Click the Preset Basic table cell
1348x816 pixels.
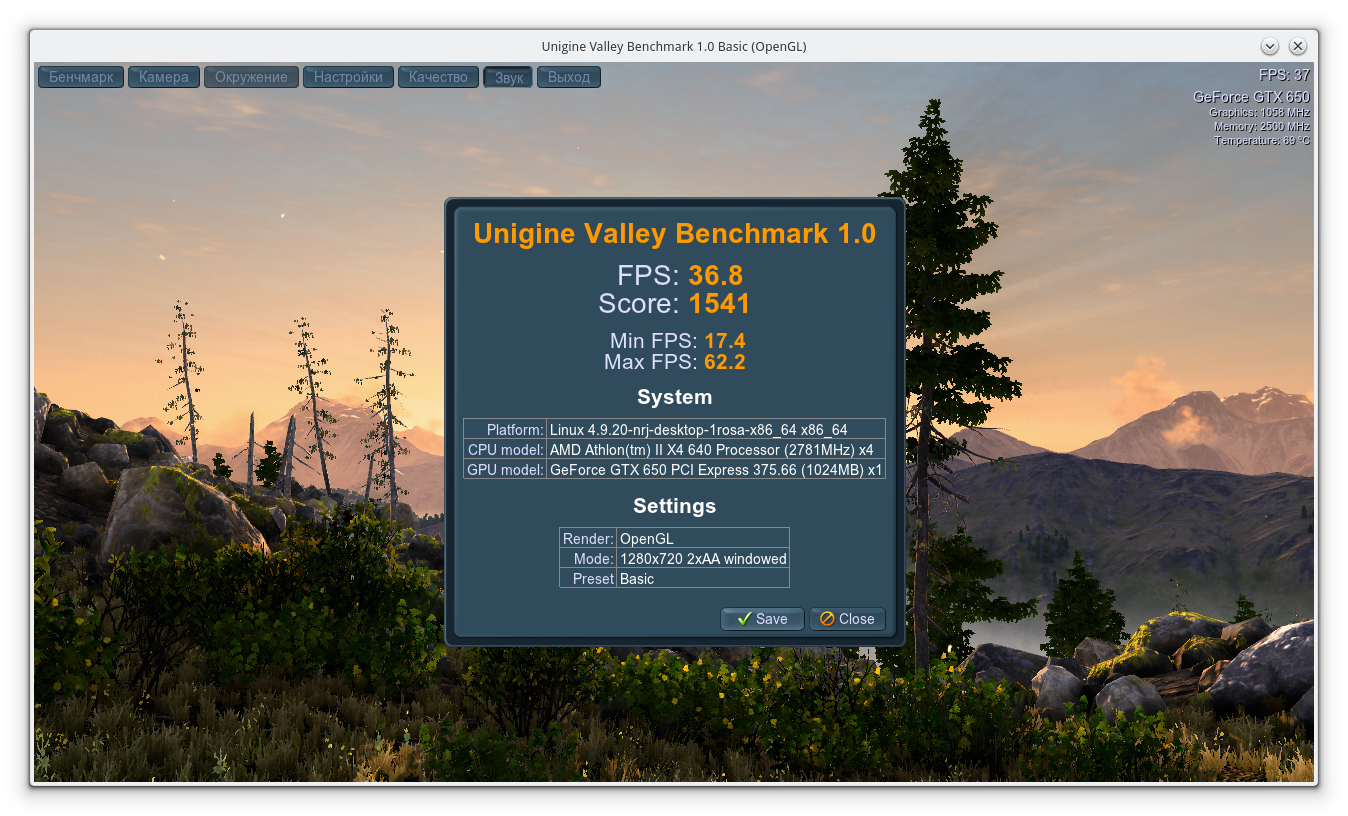pos(703,578)
